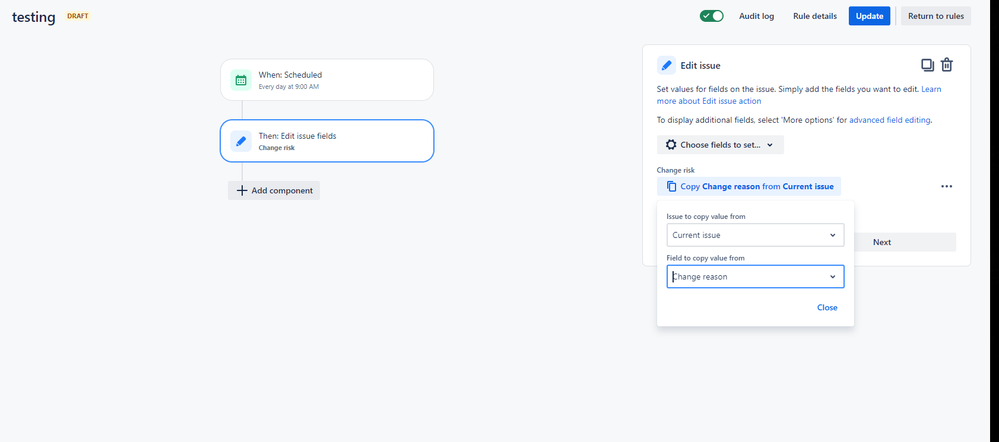Click the calendar Scheduled trigger icon

click(x=241, y=80)
